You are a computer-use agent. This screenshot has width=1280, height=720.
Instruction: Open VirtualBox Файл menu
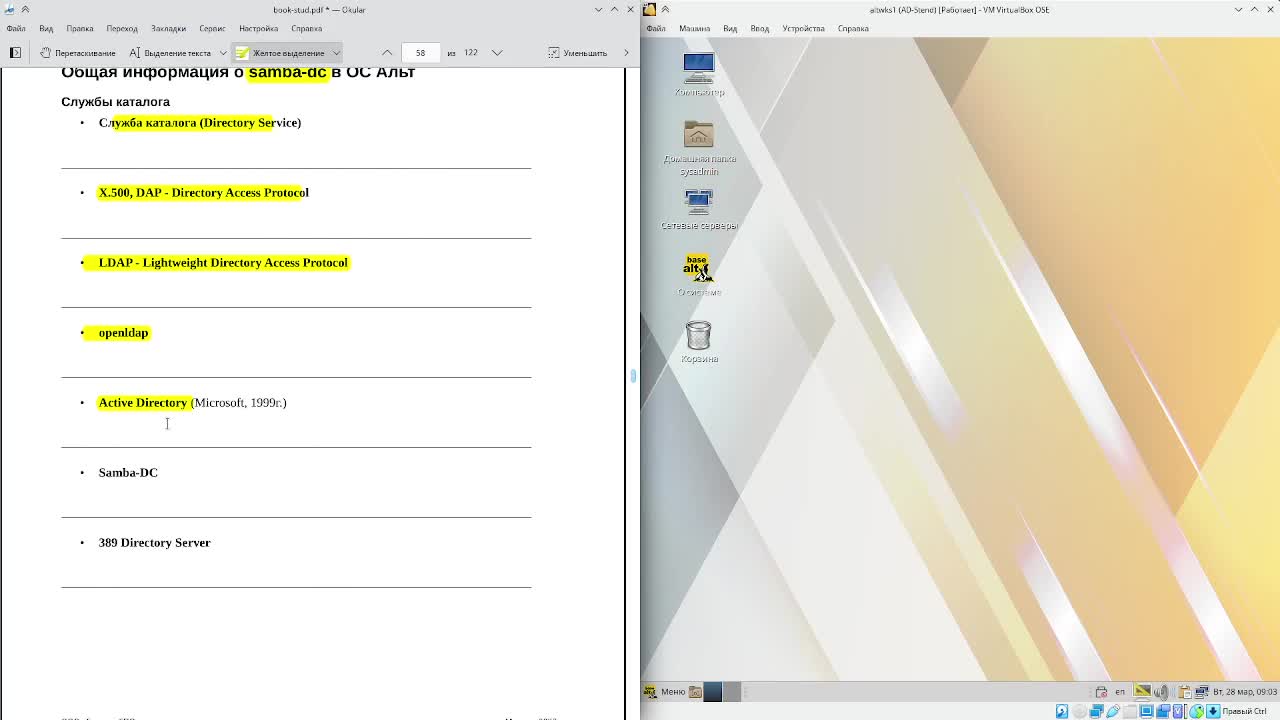(x=656, y=28)
